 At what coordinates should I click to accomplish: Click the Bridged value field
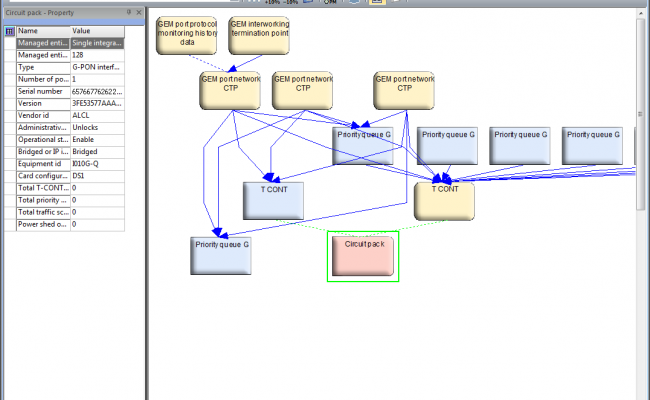96,151
